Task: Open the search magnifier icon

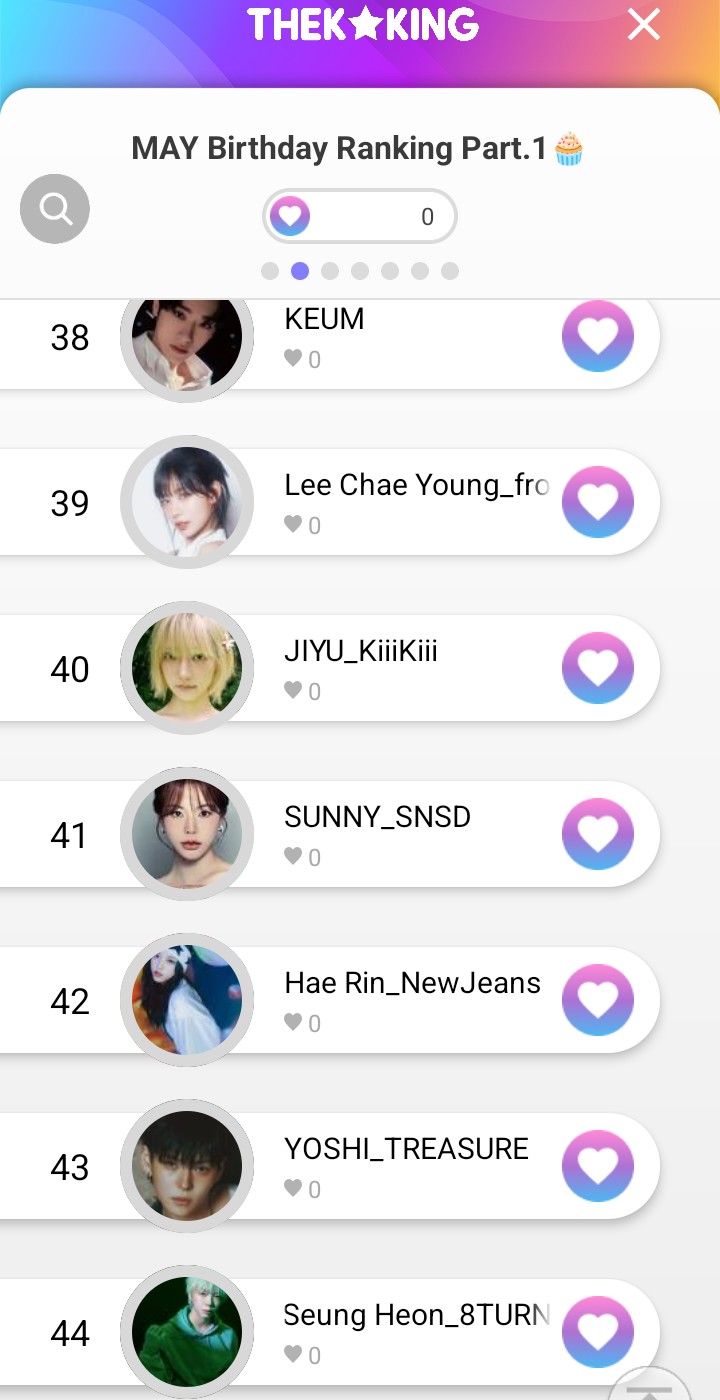Action: tap(55, 209)
